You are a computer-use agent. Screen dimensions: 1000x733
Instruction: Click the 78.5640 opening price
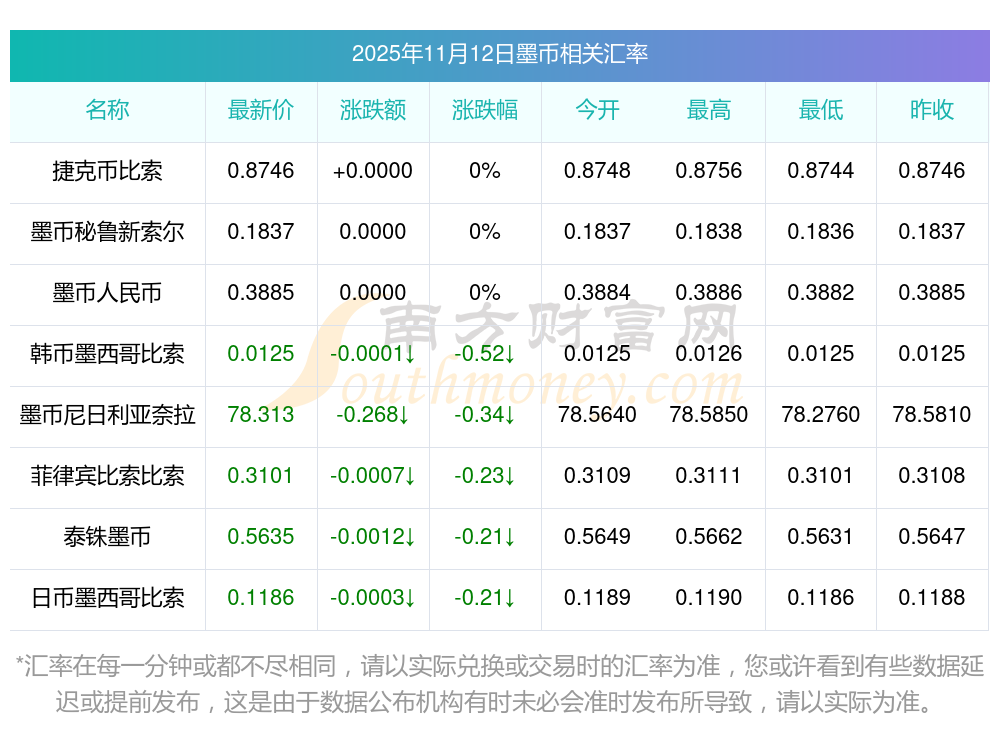[597, 415]
